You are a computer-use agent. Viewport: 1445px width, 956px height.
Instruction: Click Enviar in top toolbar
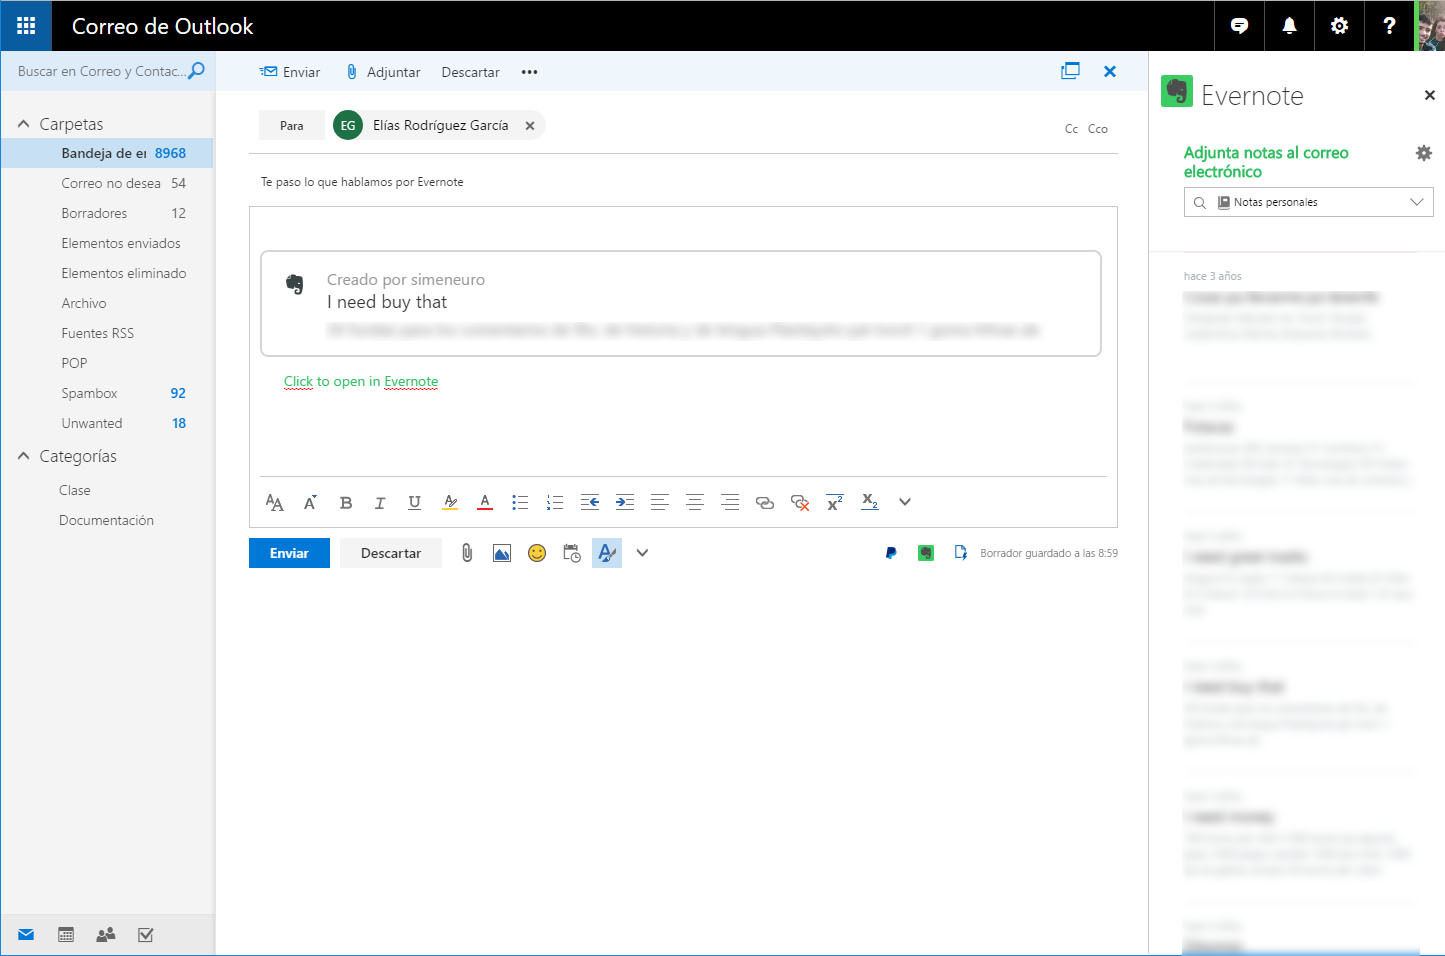pos(290,72)
